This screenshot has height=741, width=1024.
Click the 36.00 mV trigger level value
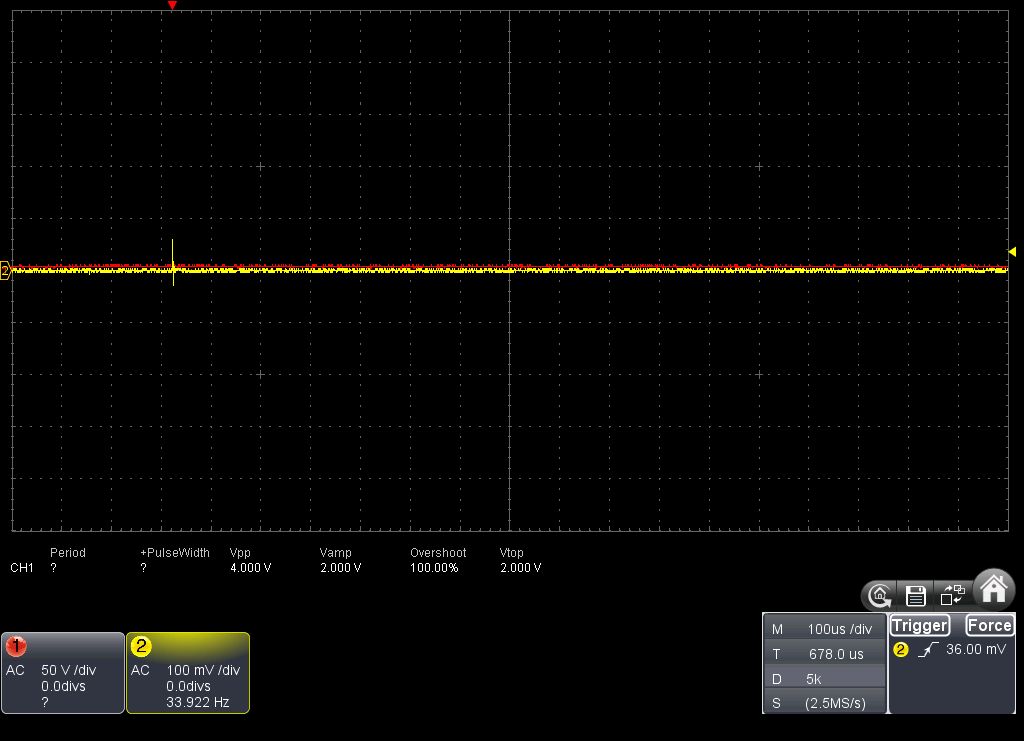point(976,649)
